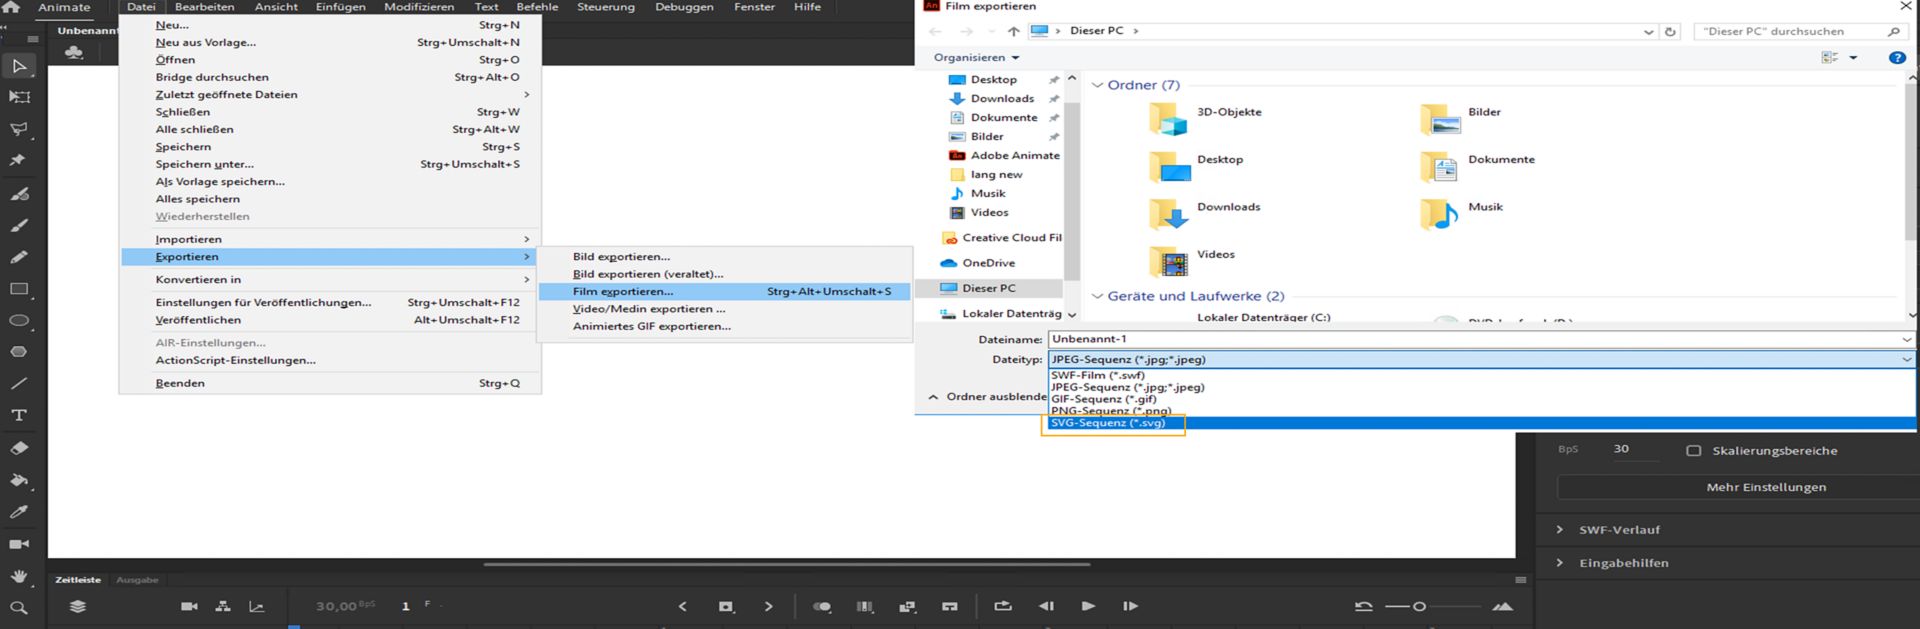Select the Eraser tool
The image size is (1920, 629).
[x=19, y=448]
